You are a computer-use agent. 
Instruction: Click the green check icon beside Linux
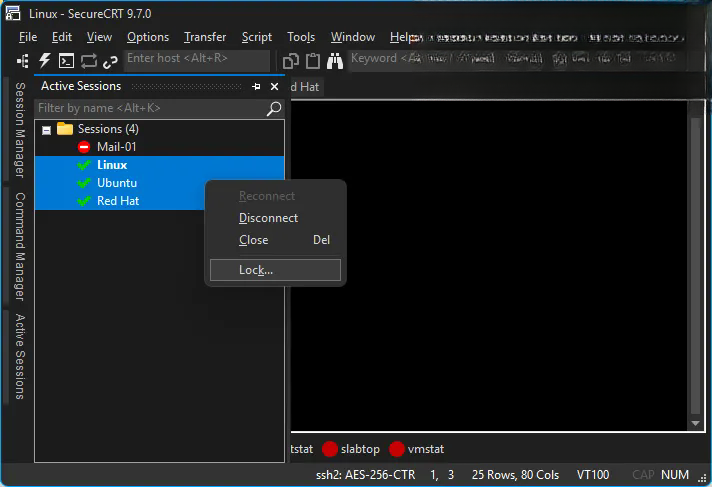coord(84,165)
